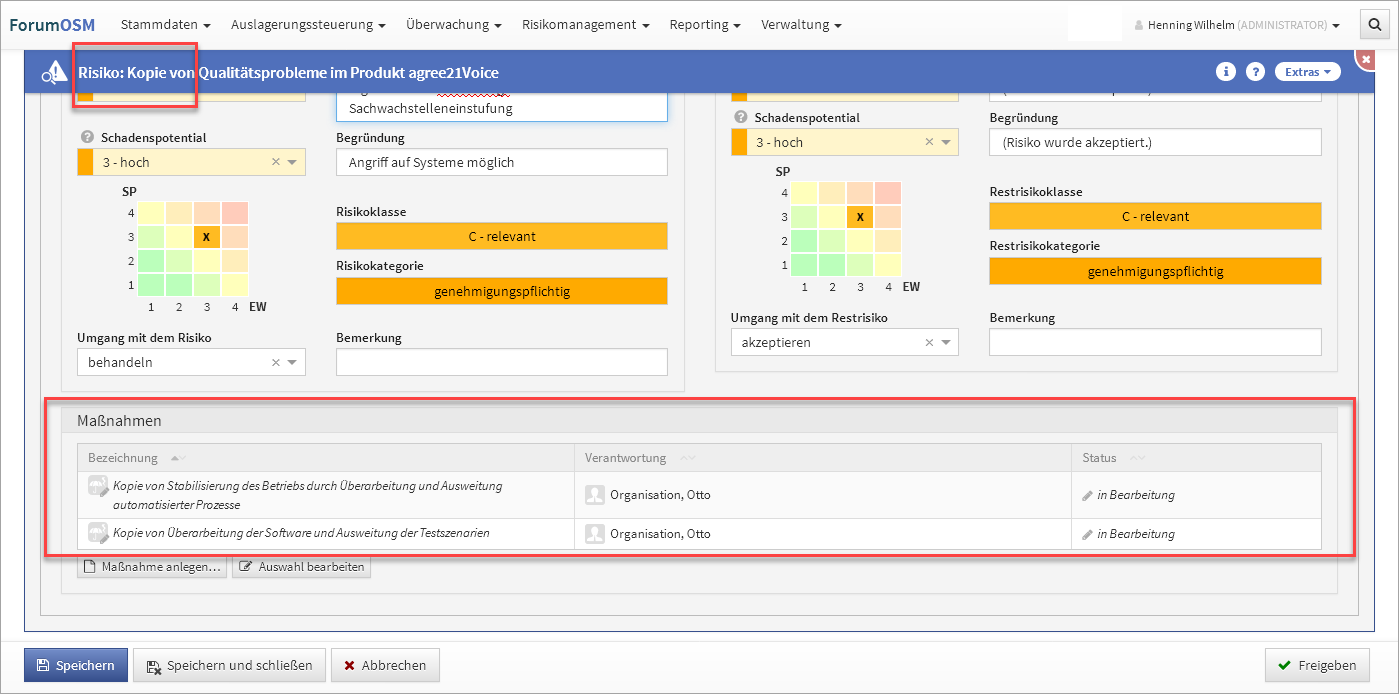Viewport: 1399px width, 694px height.
Task: Click the question mark help icon in header
Action: (x=1255, y=72)
